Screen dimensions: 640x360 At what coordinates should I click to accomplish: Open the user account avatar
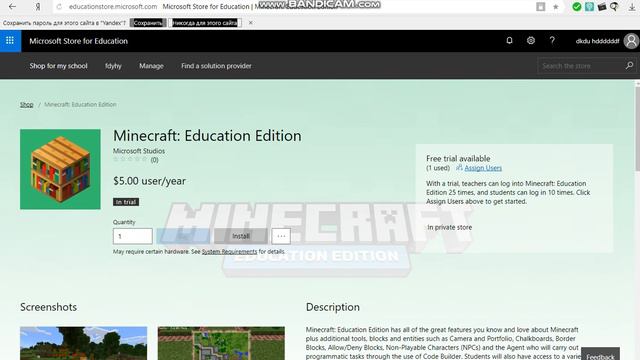[631, 41]
